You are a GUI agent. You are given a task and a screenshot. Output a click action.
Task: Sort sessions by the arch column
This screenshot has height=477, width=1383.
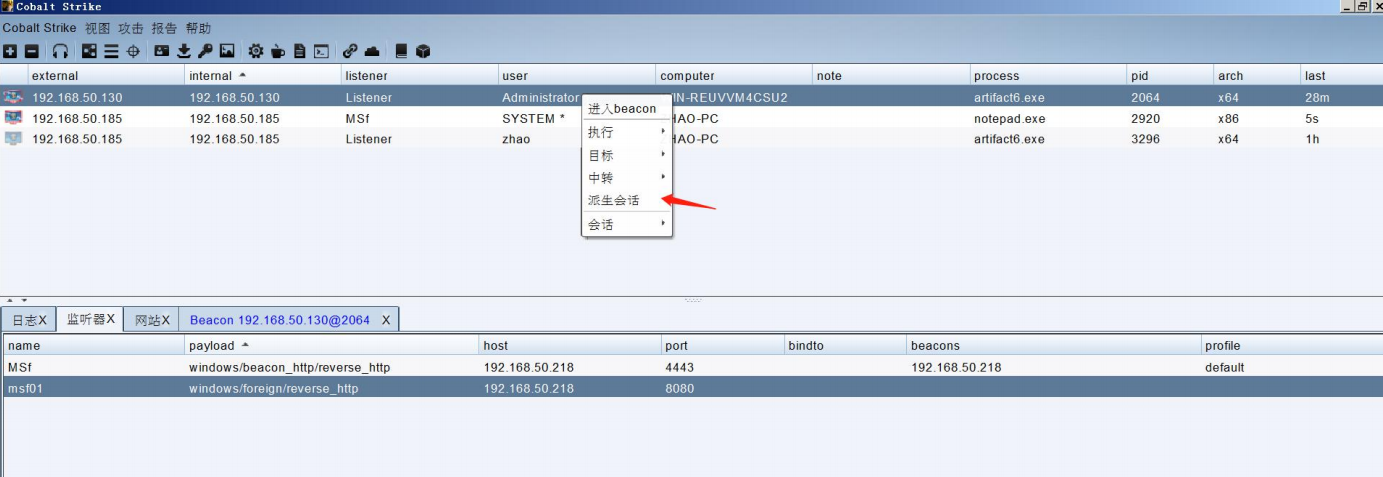1257,75
